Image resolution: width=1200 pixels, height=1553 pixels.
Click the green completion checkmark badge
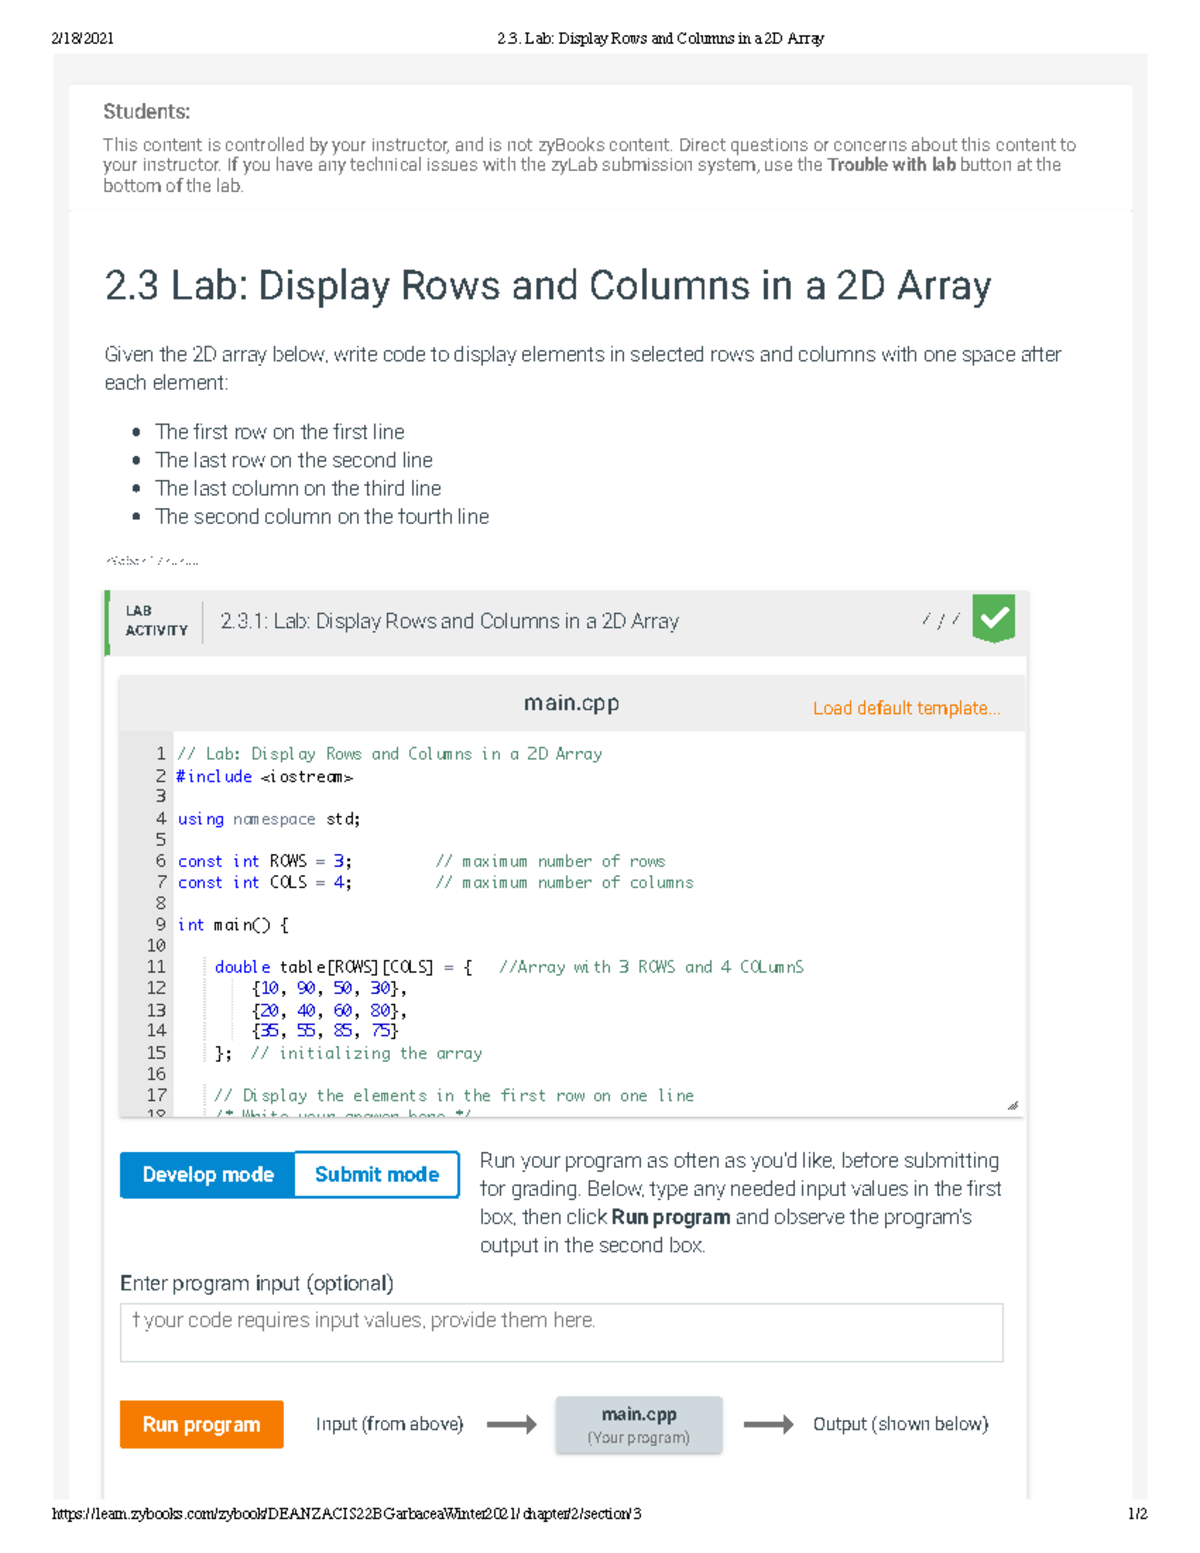coord(993,619)
